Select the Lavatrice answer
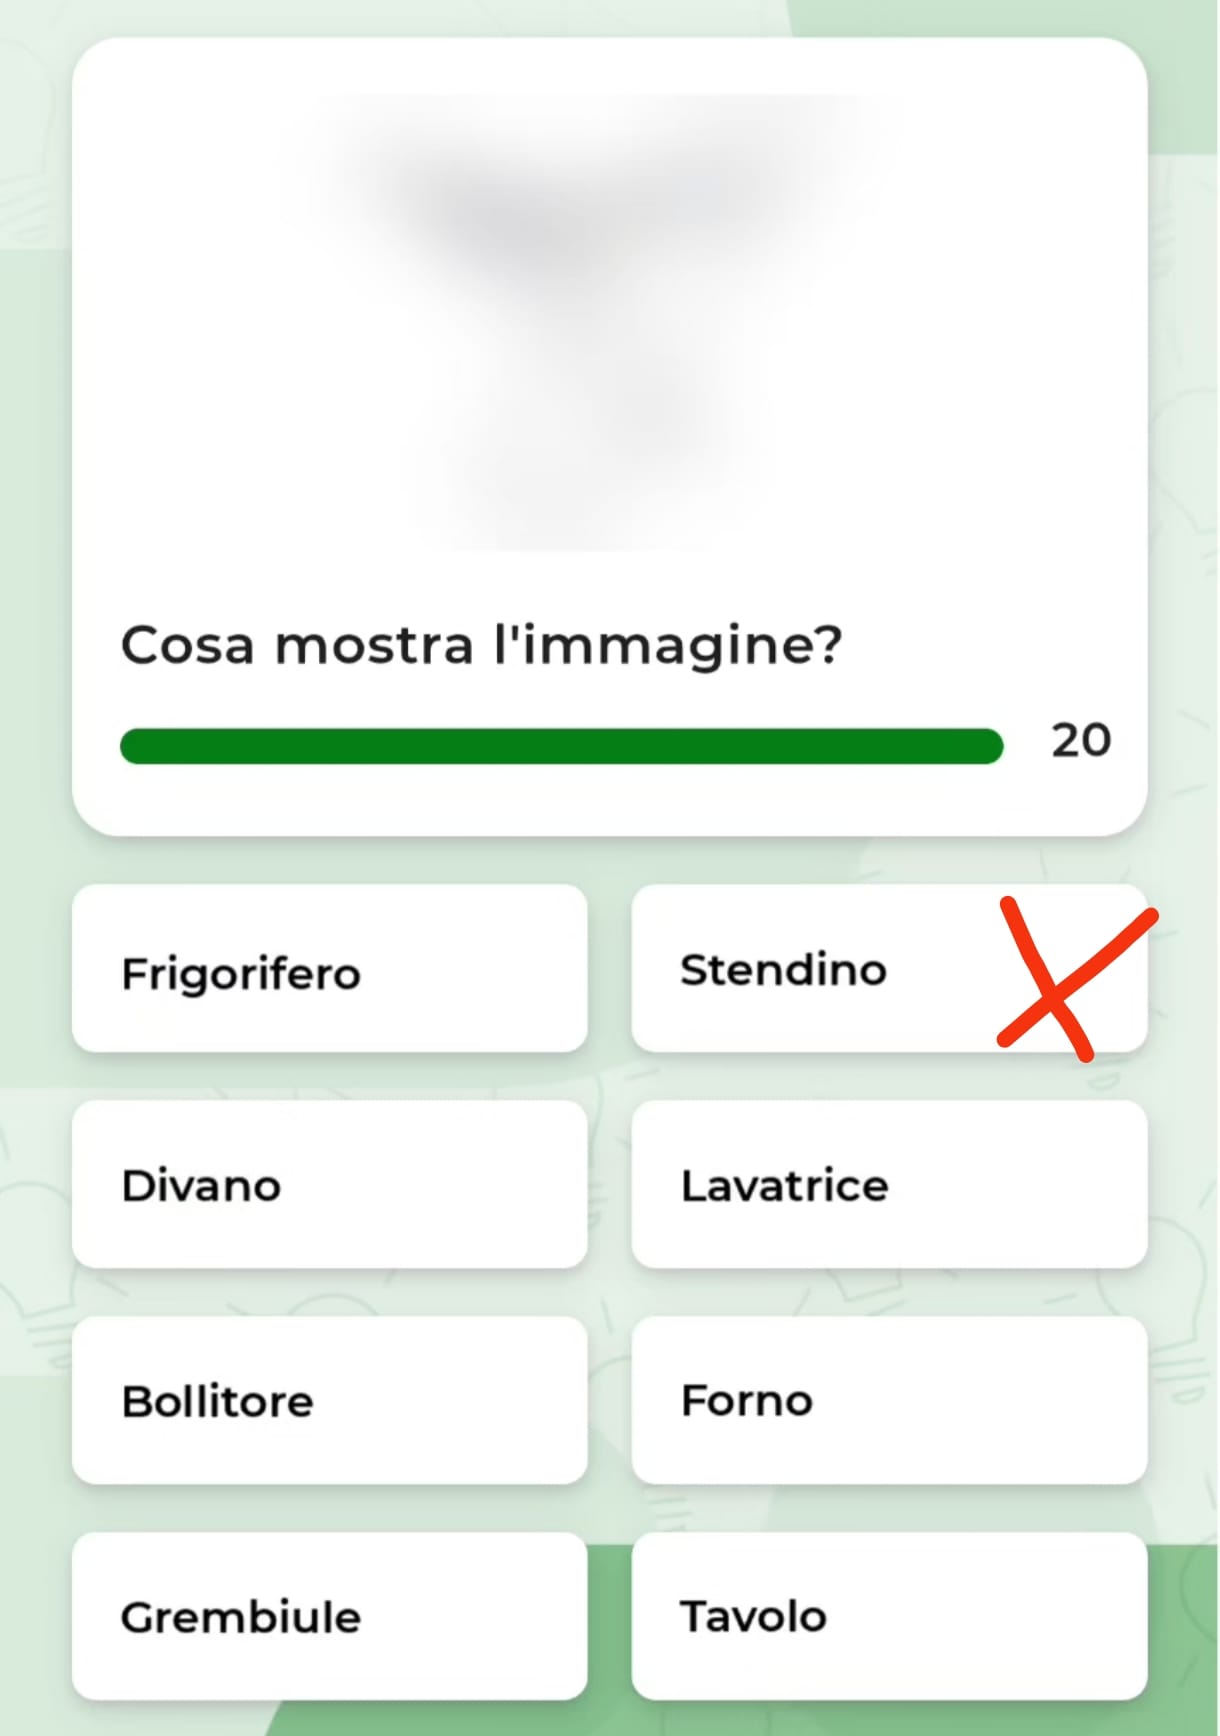The image size is (1220, 1736). click(x=889, y=1184)
